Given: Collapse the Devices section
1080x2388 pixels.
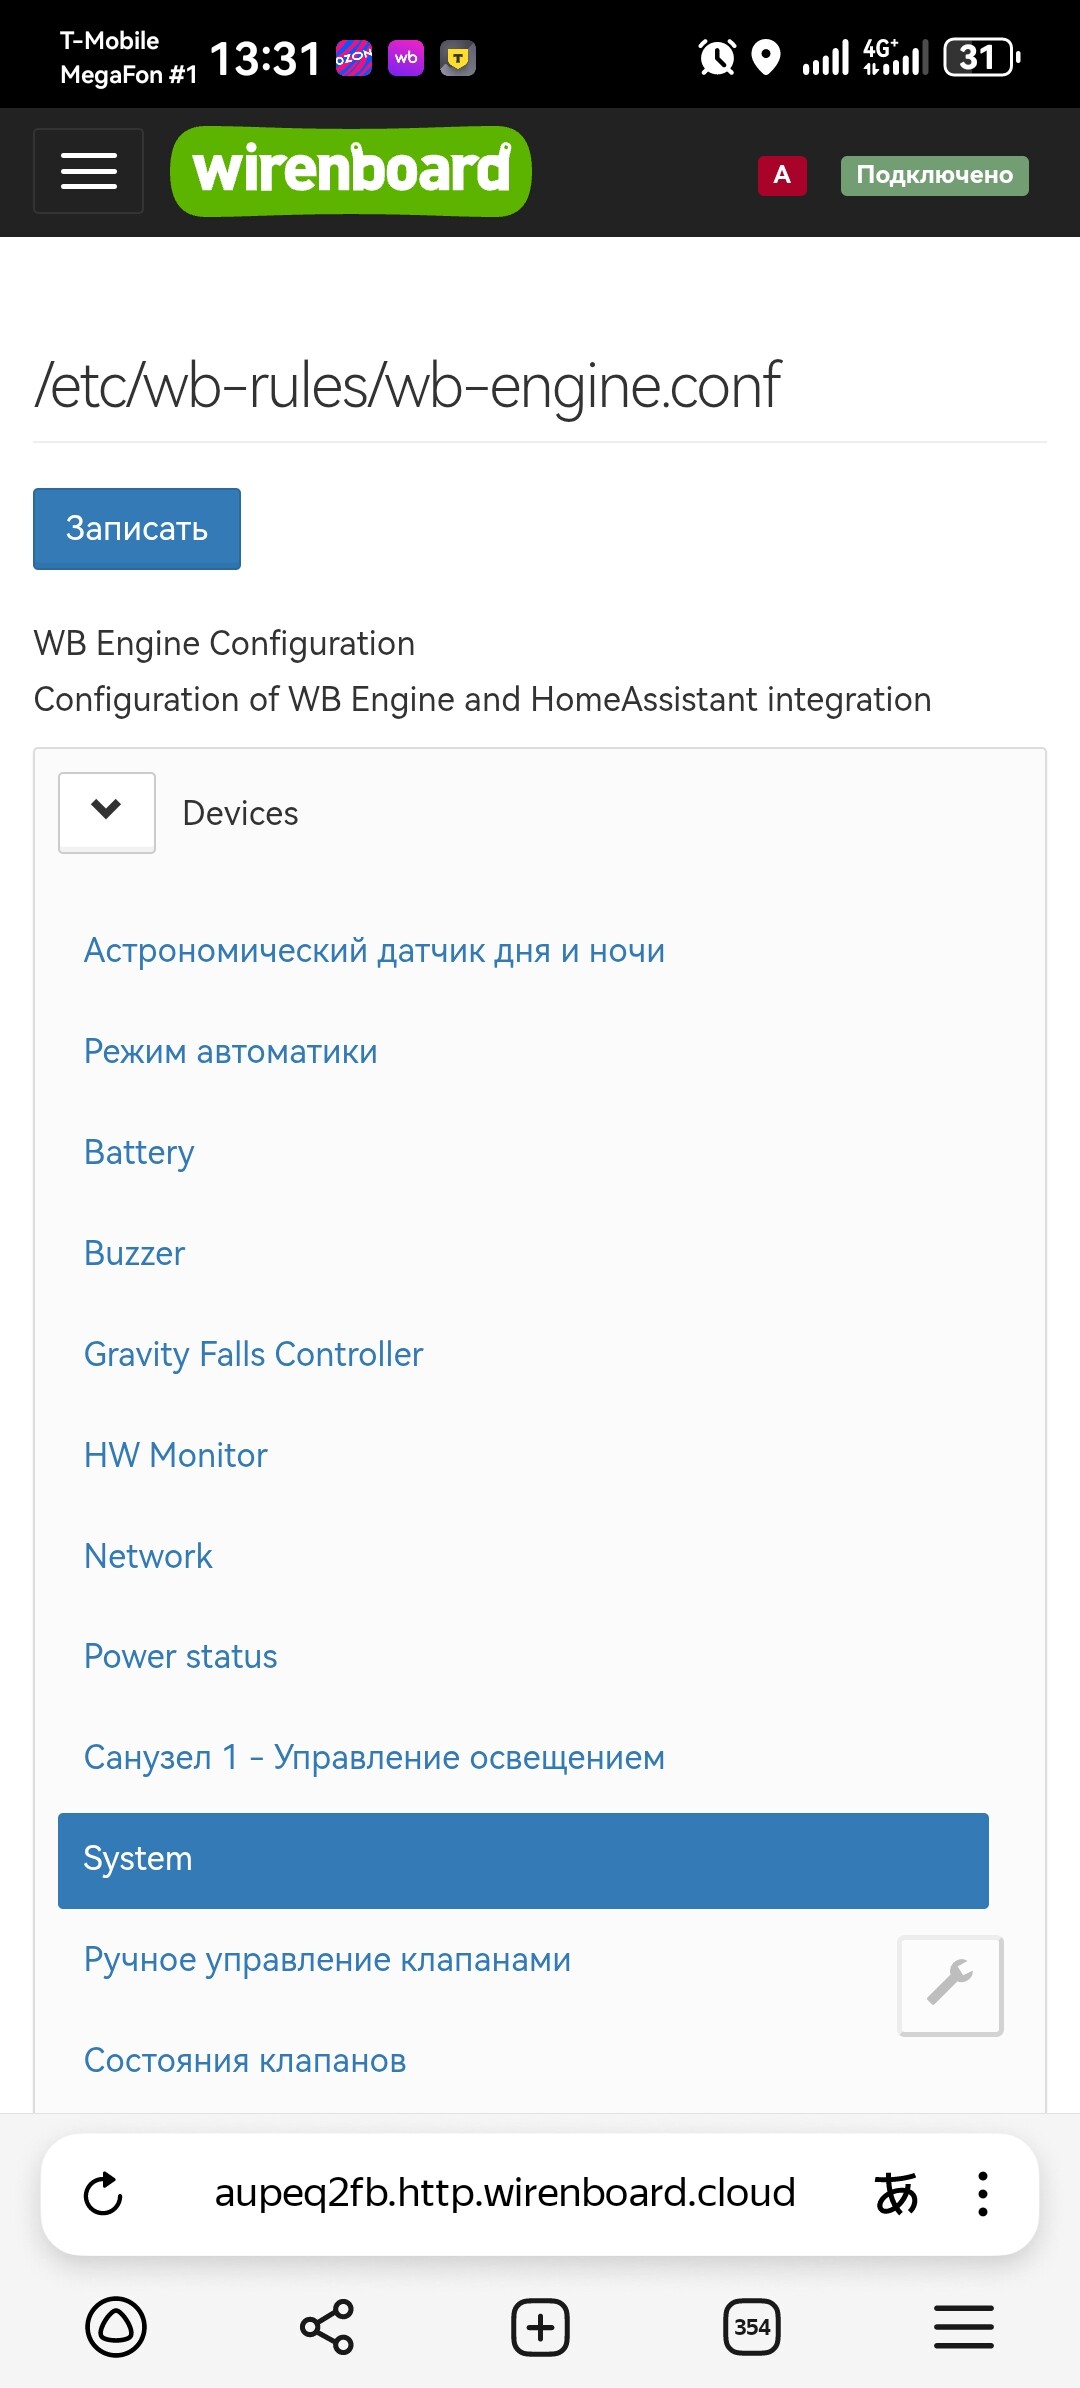Looking at the screenshot, I should 107,811.
